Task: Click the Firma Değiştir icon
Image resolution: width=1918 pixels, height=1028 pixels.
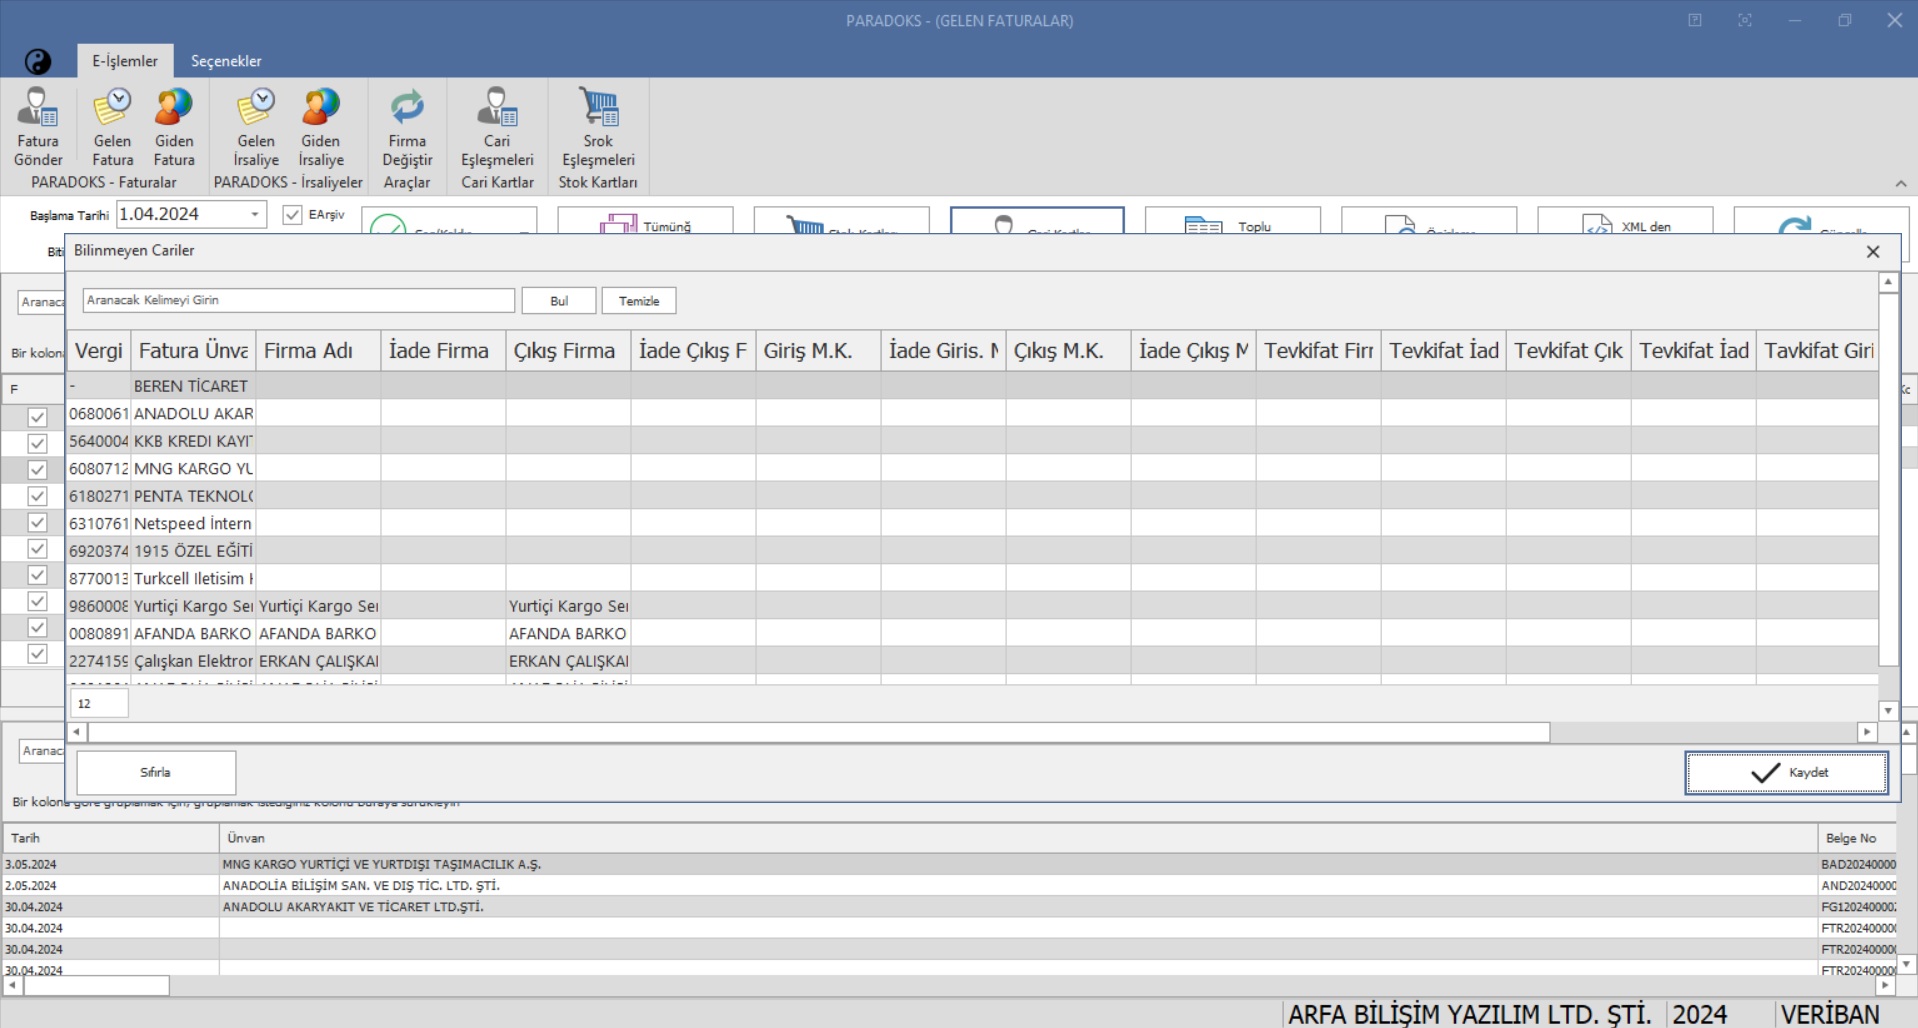Action: [x=407, y=127]
